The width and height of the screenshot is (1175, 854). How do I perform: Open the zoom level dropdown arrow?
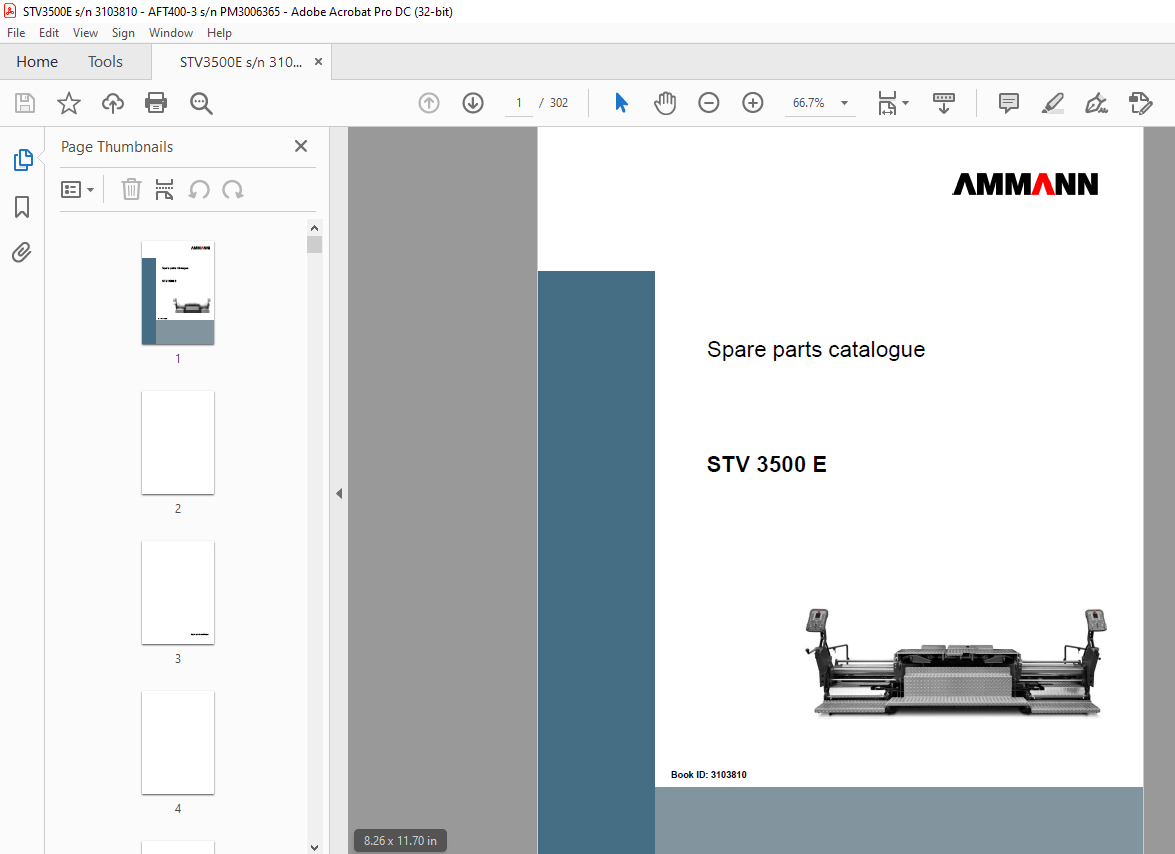click(x=845, y=103)
